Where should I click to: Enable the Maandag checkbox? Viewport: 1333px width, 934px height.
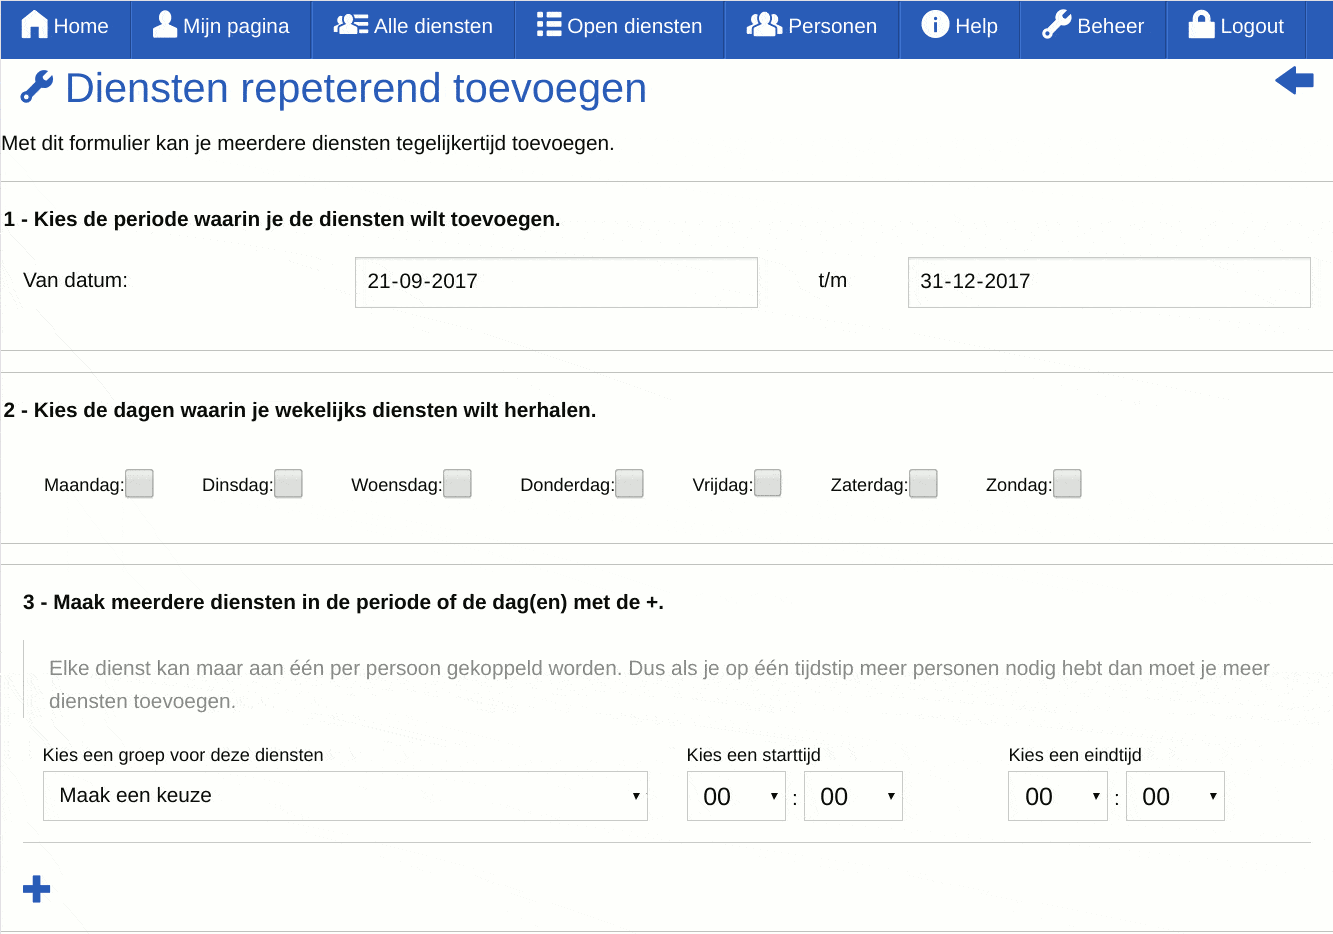click(x=139, y=483)
